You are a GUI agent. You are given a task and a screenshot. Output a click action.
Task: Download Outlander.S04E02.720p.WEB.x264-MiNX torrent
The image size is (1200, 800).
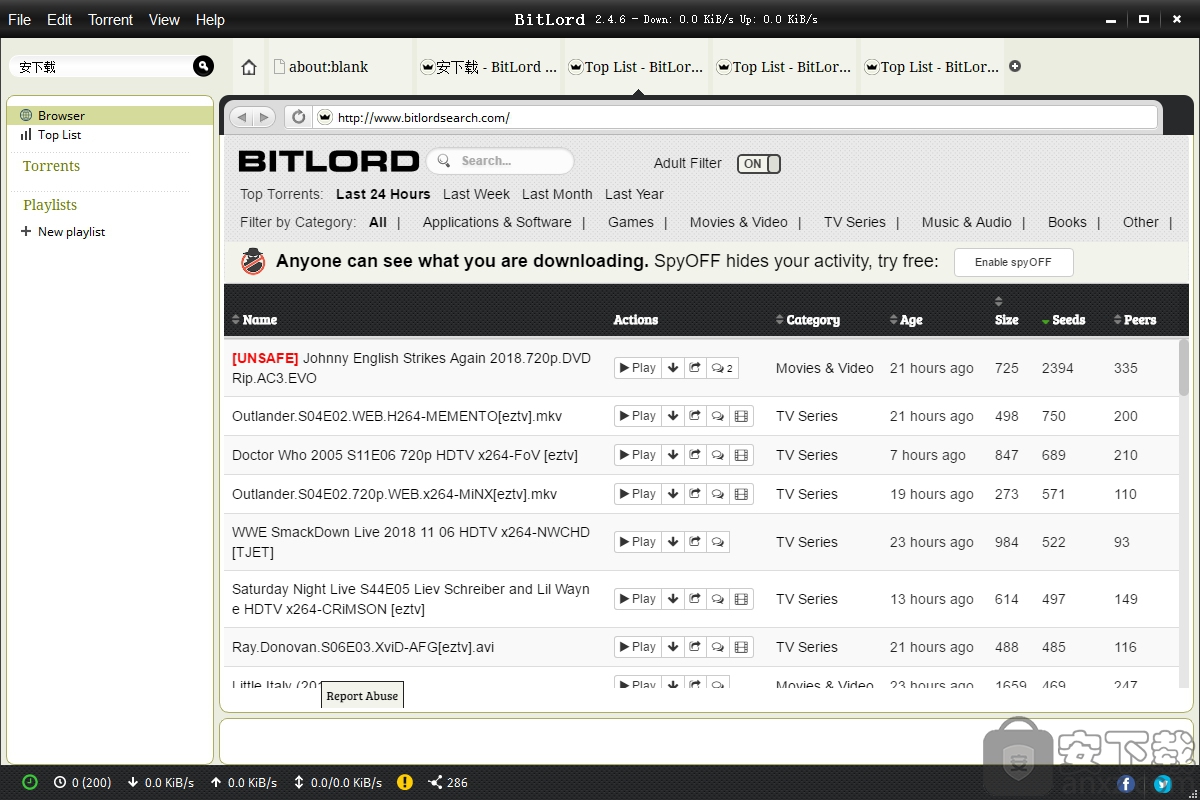click(673, 494)
